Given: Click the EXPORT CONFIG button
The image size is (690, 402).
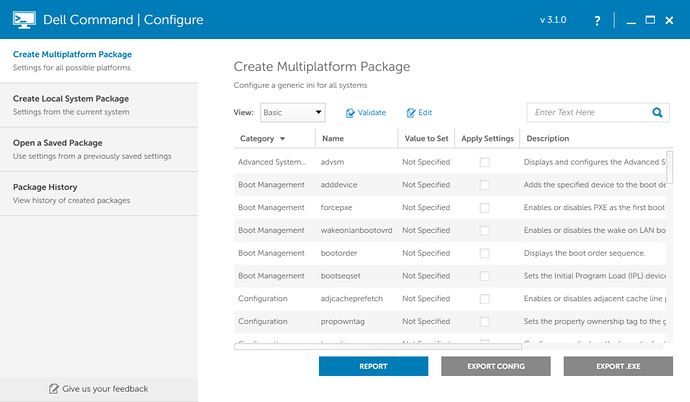Looking at the screenshot, I should (x=496, y=367).
